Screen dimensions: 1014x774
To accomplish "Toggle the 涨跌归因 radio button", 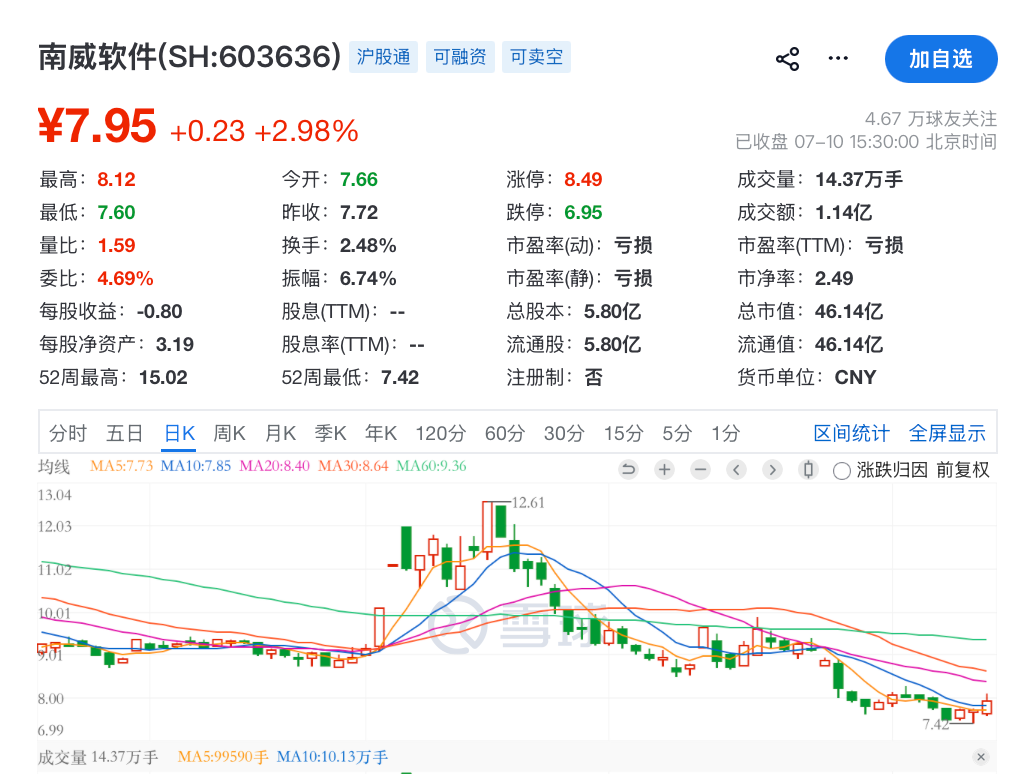I will [841, 471].
